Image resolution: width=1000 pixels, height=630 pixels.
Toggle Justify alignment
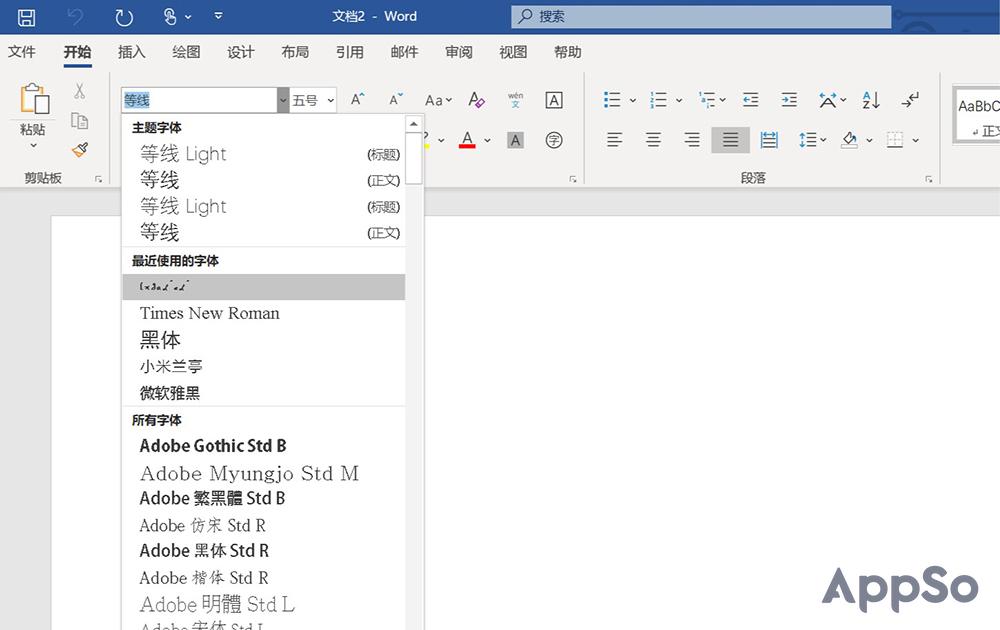click(730, 140)
